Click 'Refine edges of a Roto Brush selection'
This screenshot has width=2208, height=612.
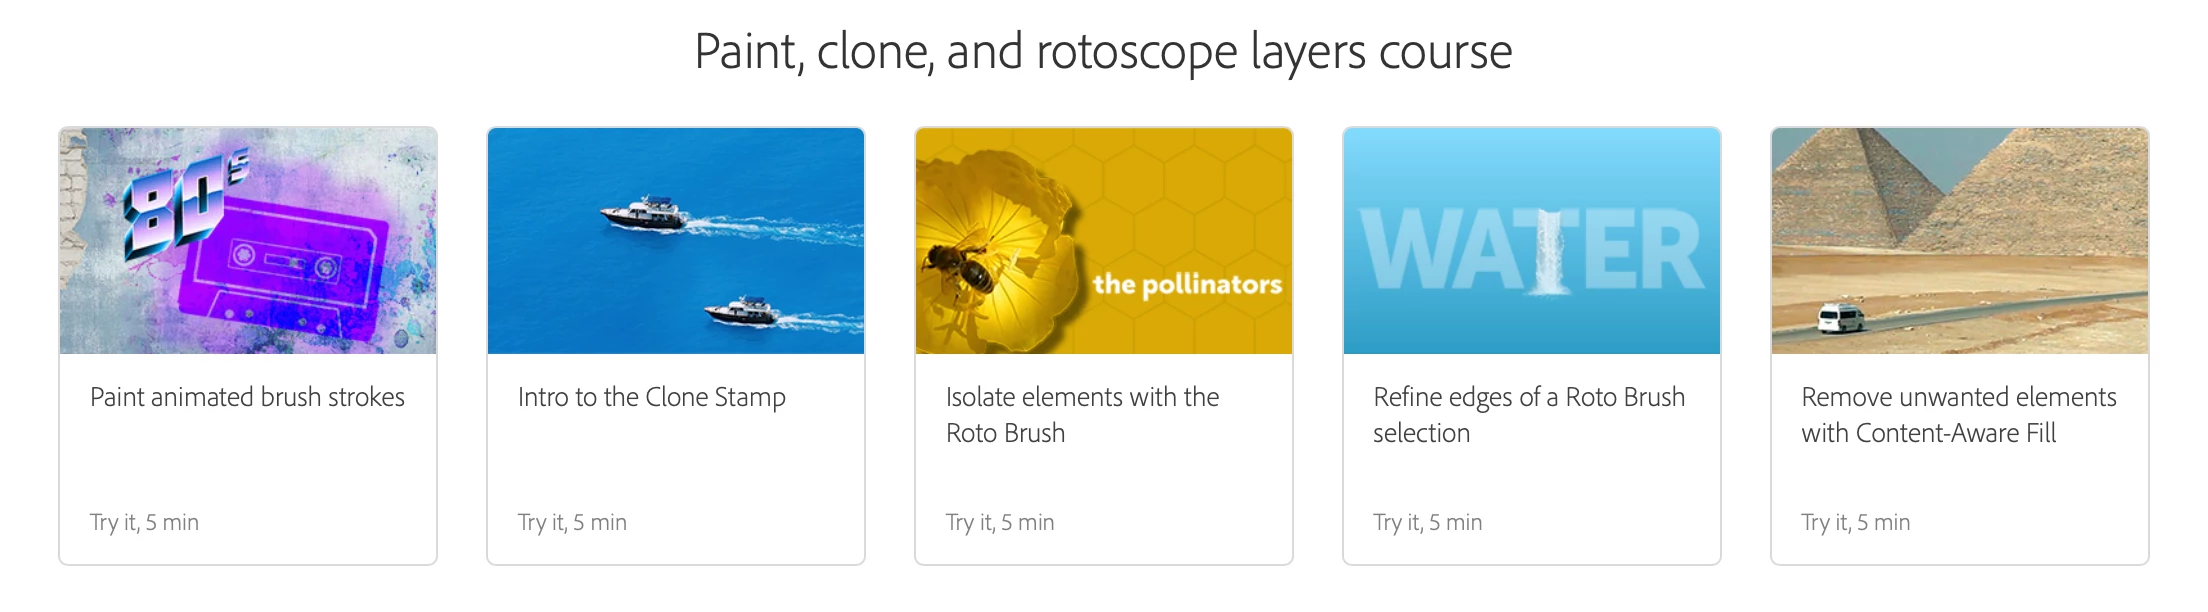(1529, 415)
